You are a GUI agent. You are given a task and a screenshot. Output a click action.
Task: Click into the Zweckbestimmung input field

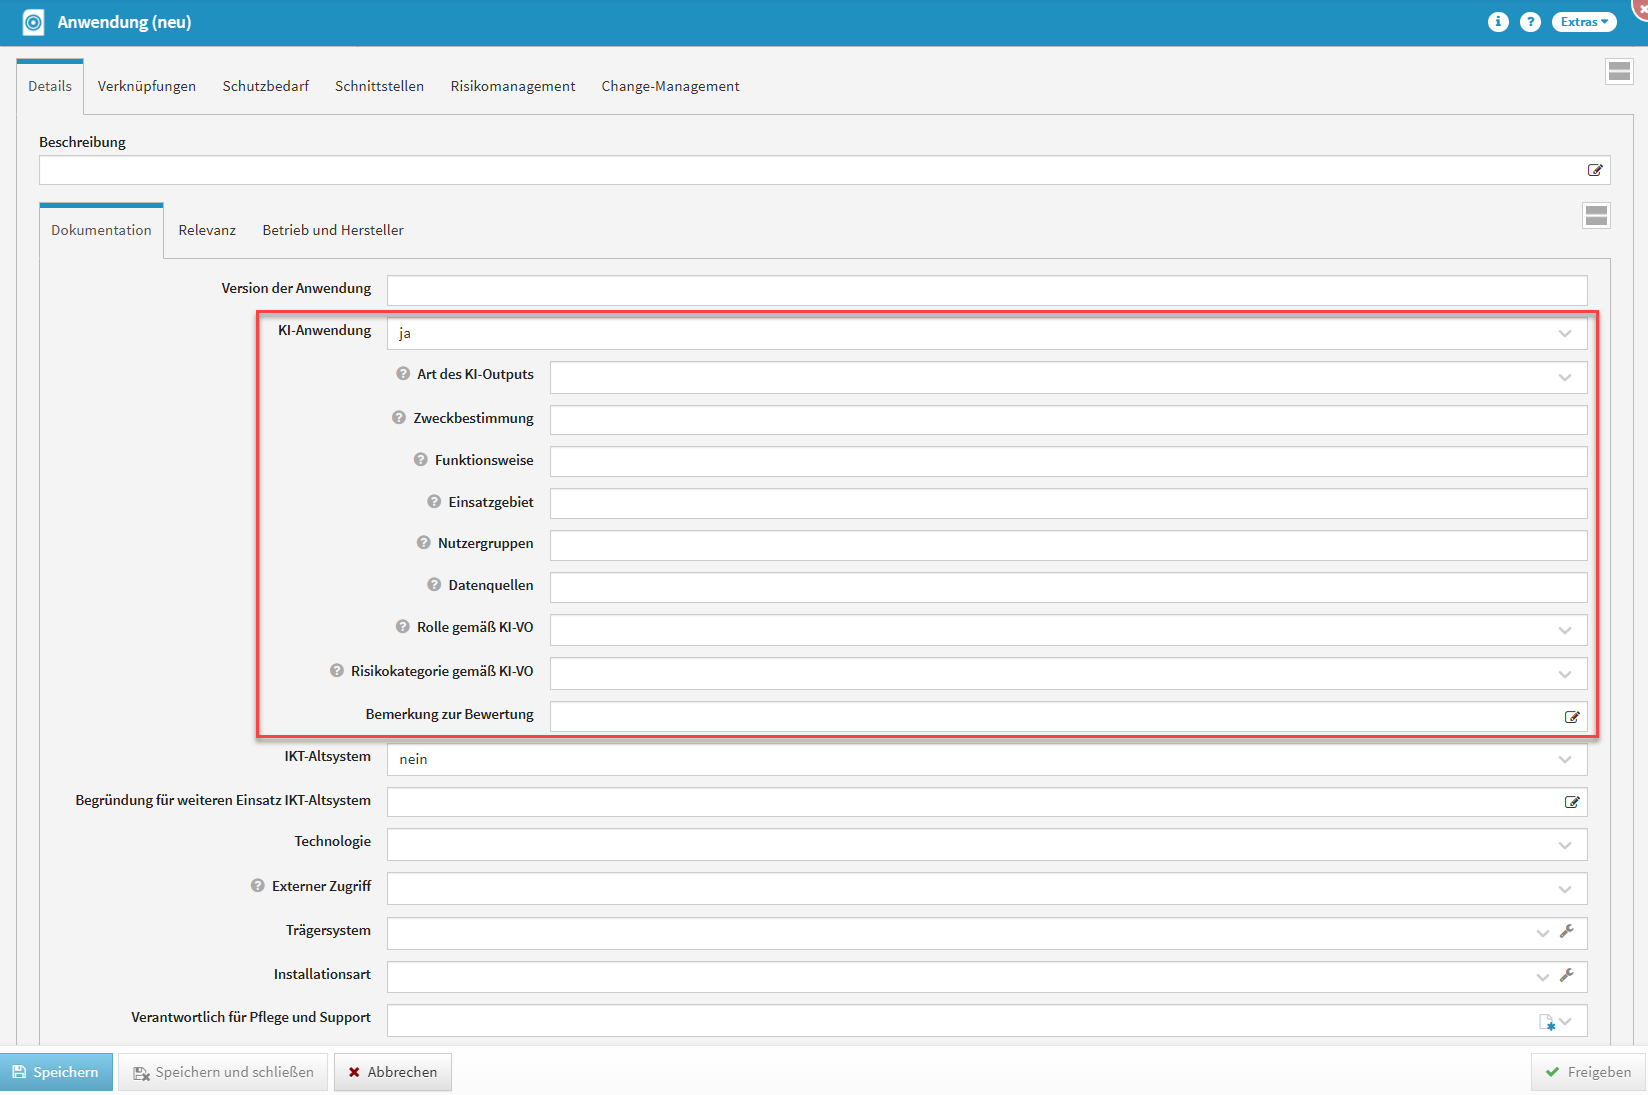click(1067, 420)
